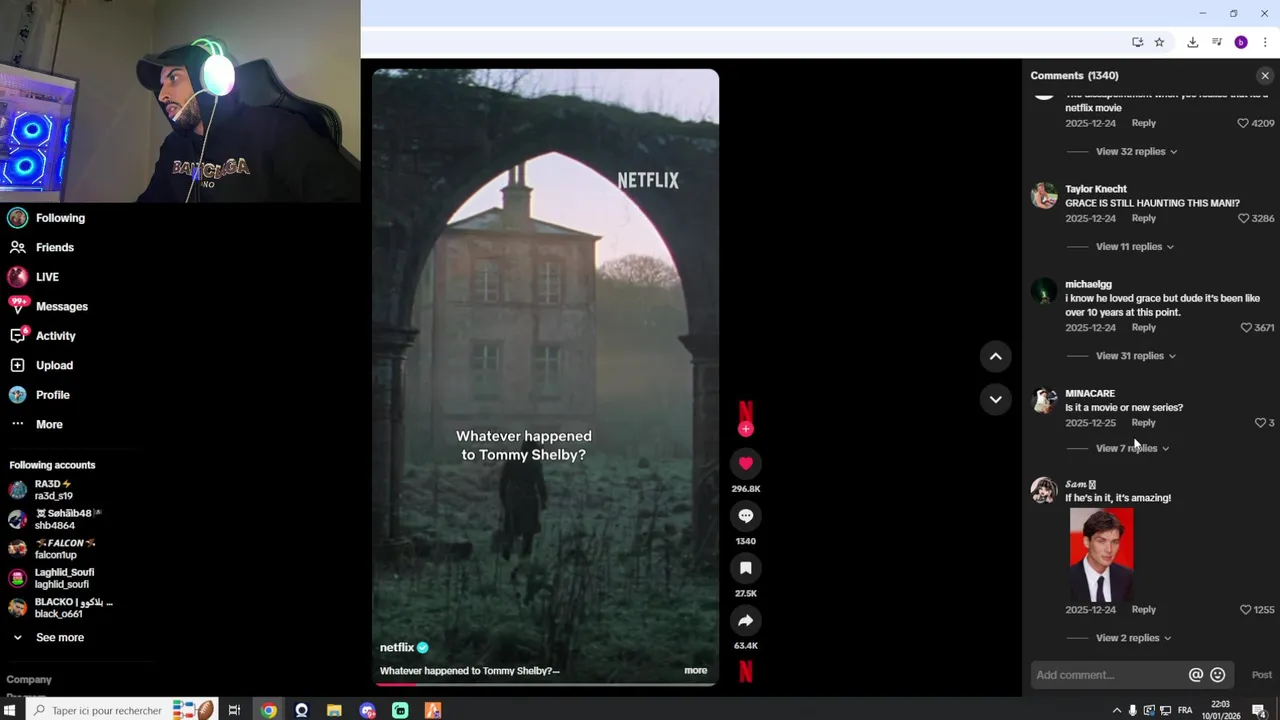Open FALCON falcon1up account
The image size is (1280, 720).
tap(52, 549)
